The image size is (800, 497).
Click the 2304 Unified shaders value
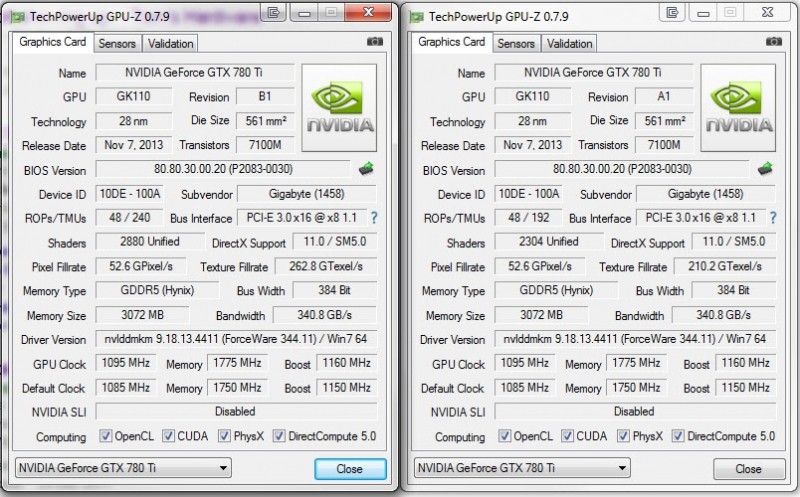[549, 242]
